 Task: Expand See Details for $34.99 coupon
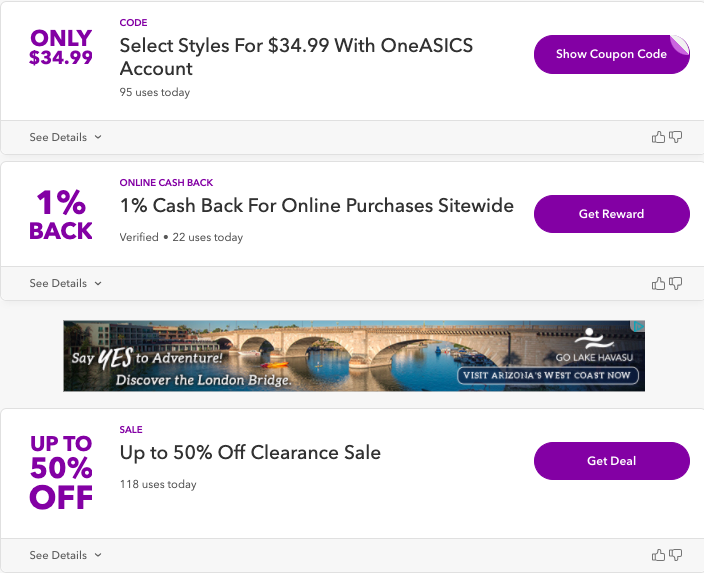[66, 137]
